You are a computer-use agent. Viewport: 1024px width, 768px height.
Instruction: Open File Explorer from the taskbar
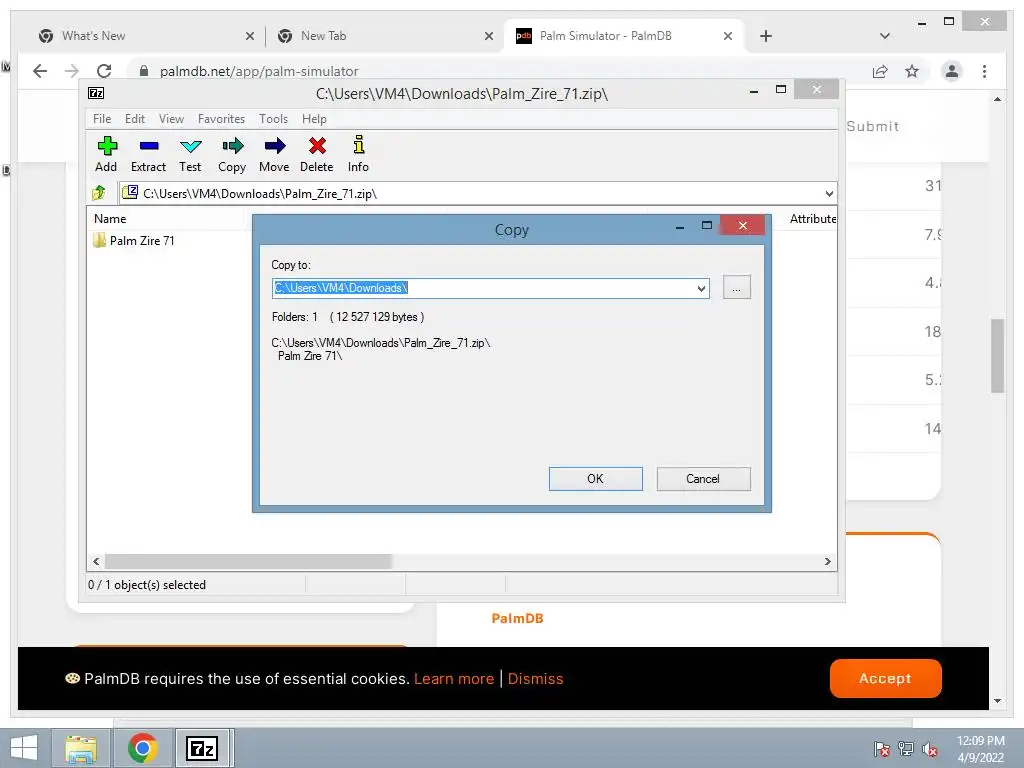81,748
